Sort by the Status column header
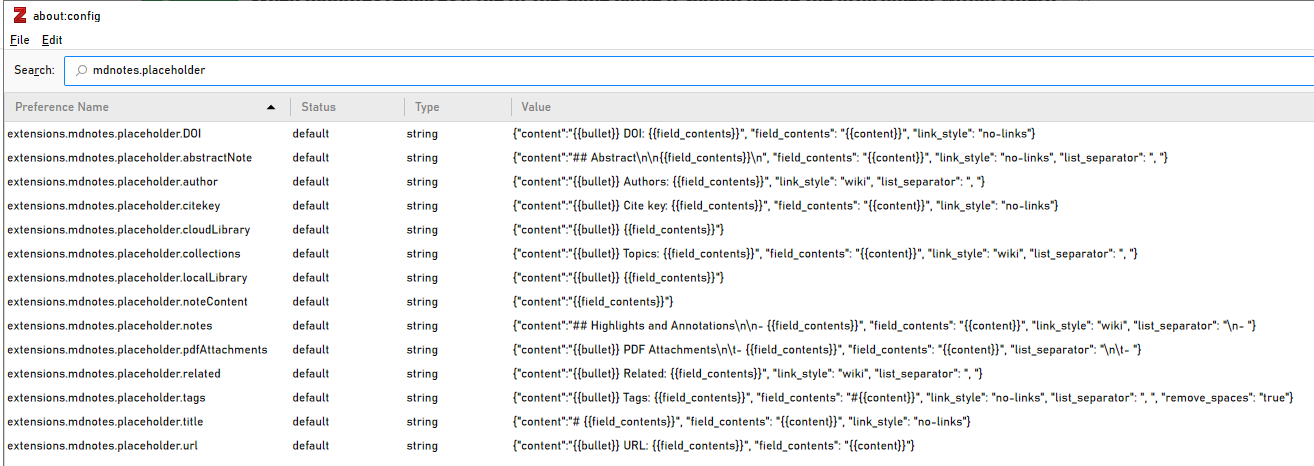Viewport: 1314px width, 466px height. 347,107
